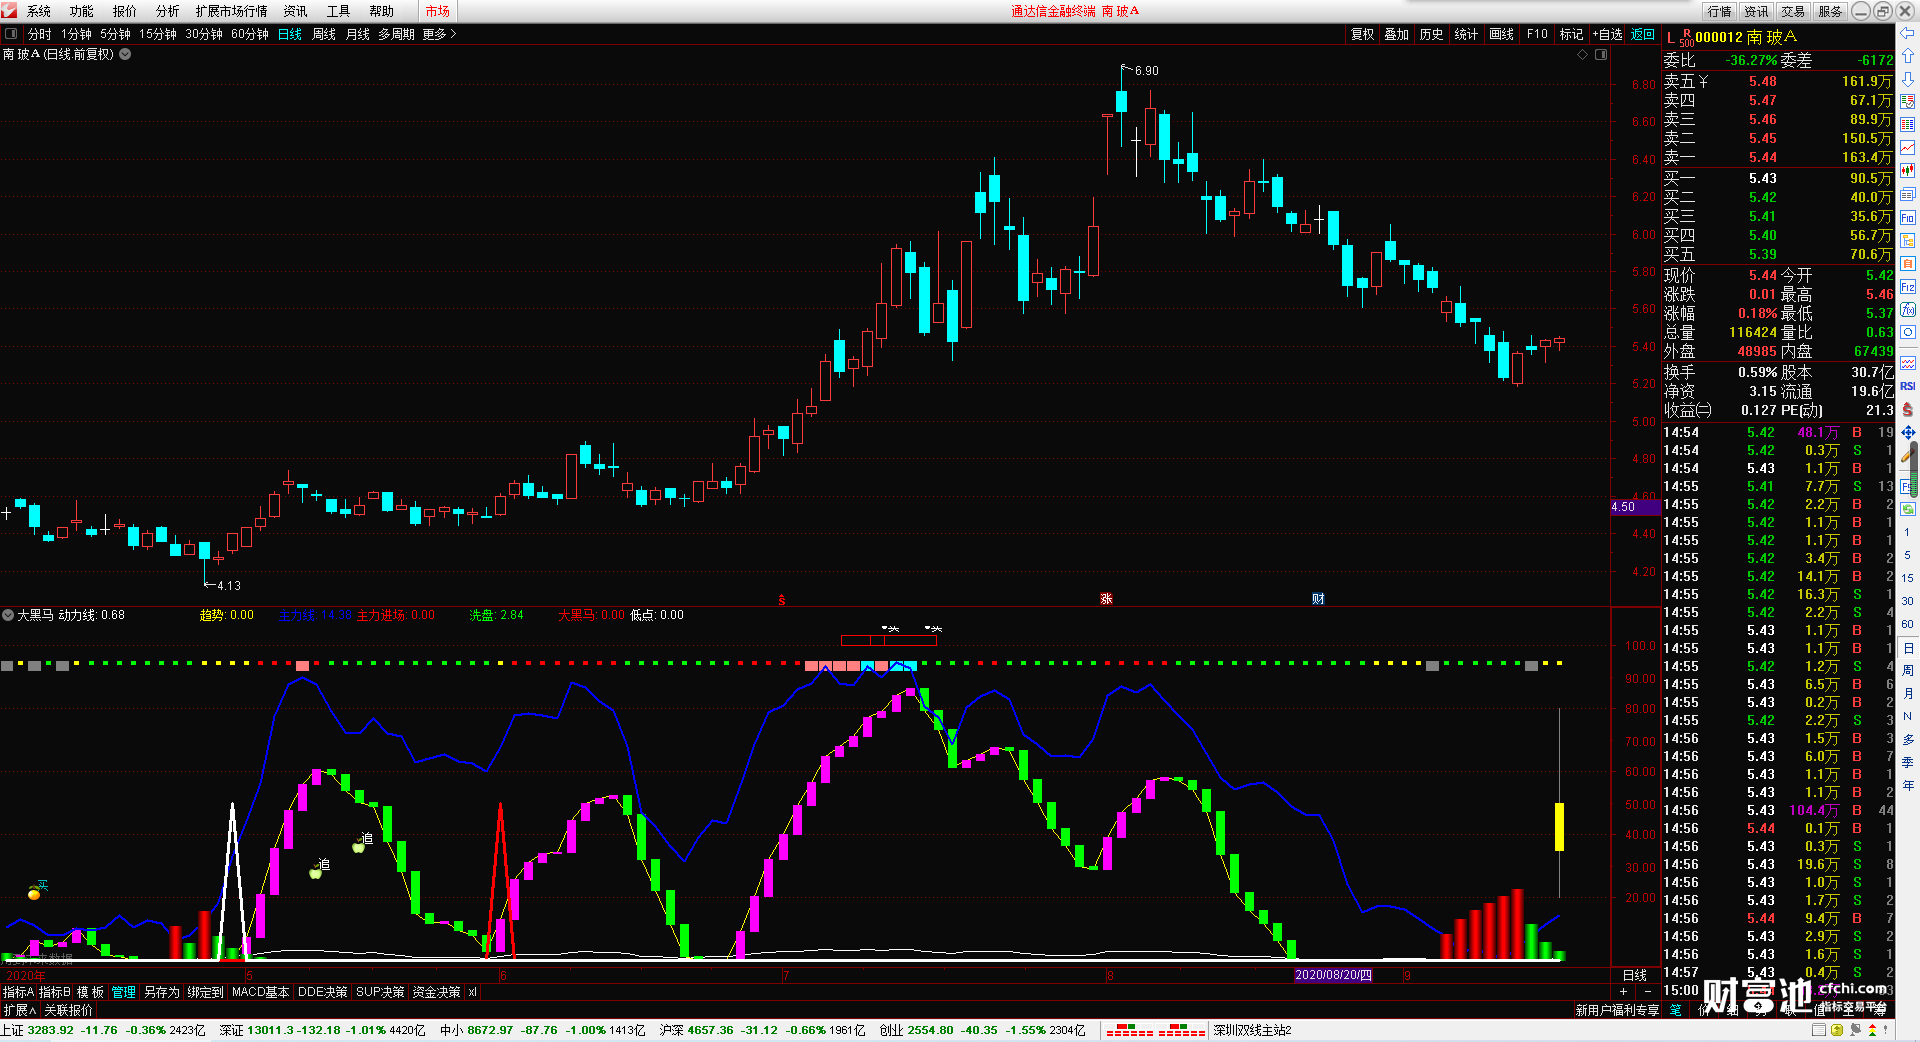Click the F10 company info icon
This screenshot has height=1042, width=1920.
coord(1908,217)
